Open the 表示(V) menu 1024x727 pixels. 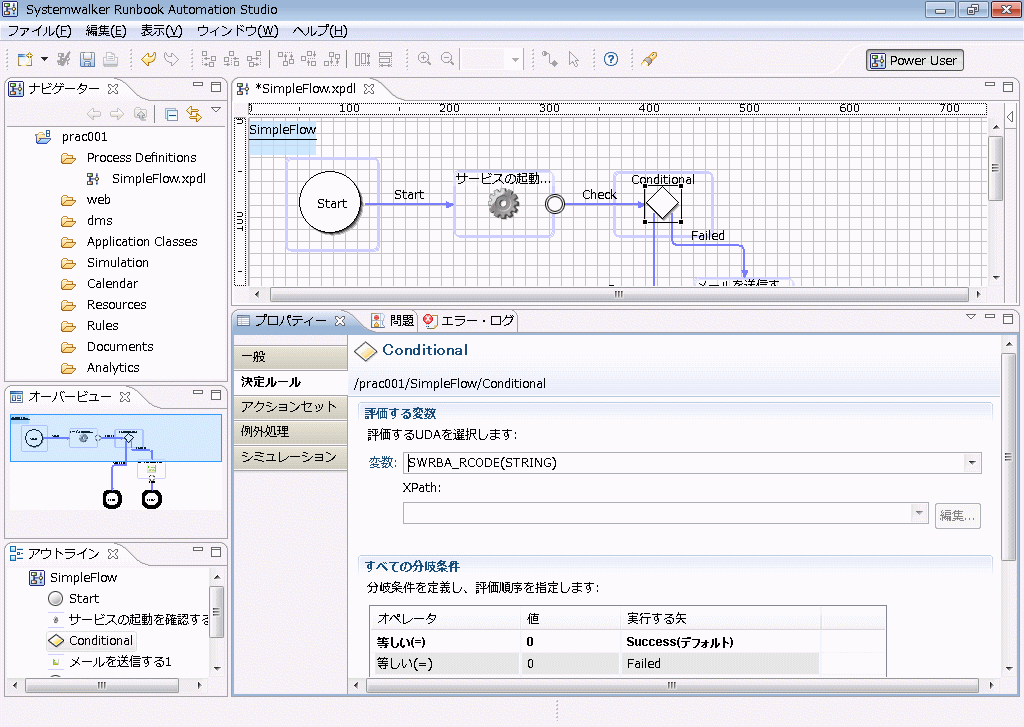click(x=161, y=31)
